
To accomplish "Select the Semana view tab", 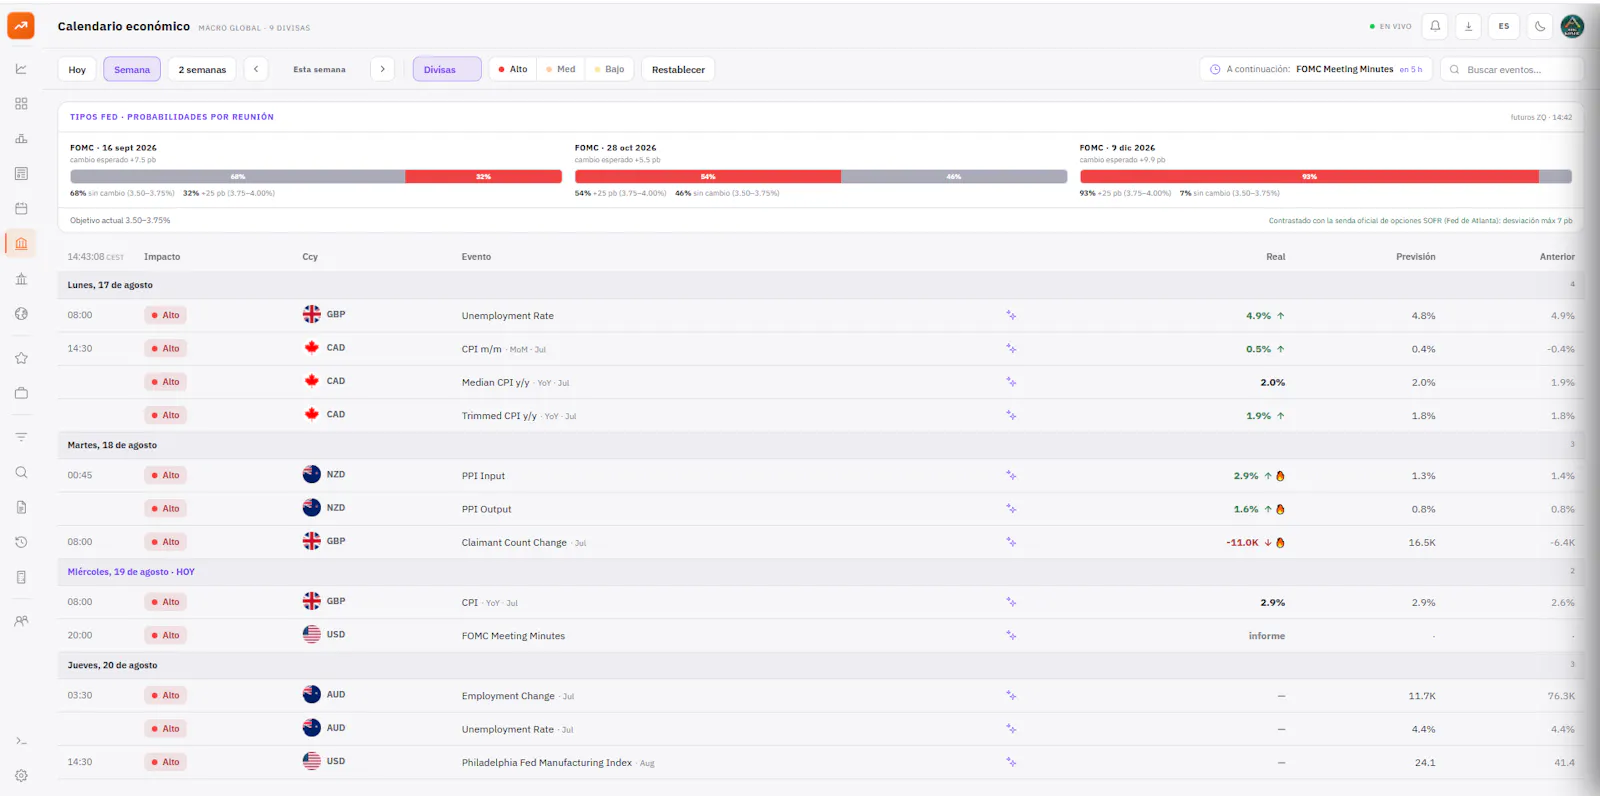I will 132,69.
